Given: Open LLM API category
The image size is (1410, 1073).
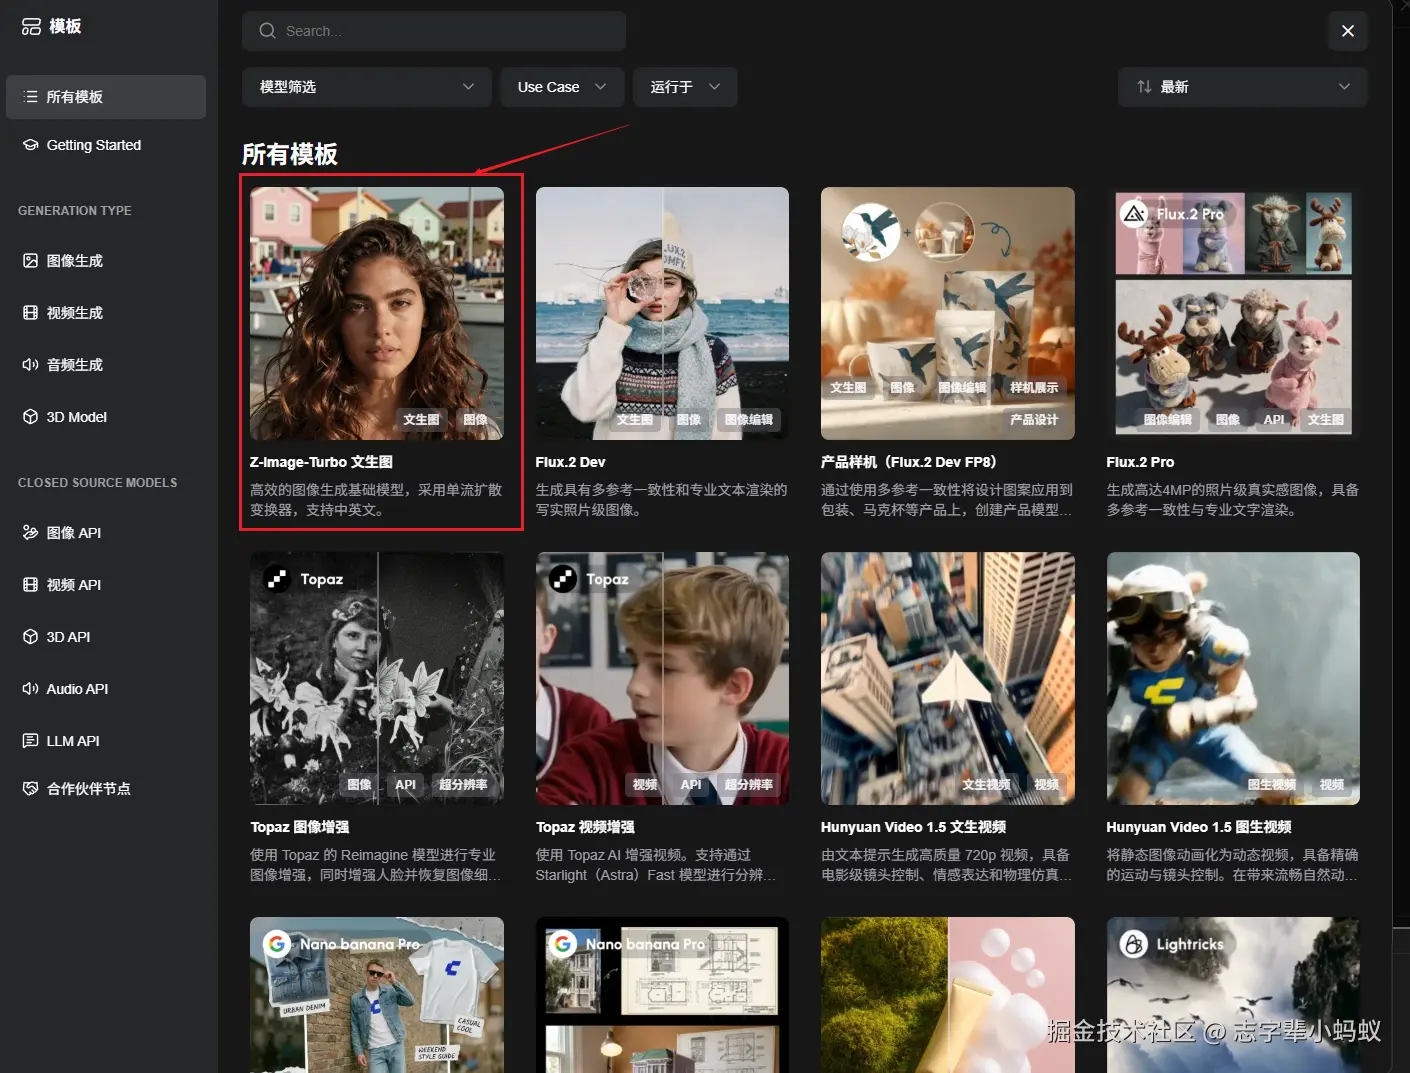Looking at the screenshot, I should (106, 741).
